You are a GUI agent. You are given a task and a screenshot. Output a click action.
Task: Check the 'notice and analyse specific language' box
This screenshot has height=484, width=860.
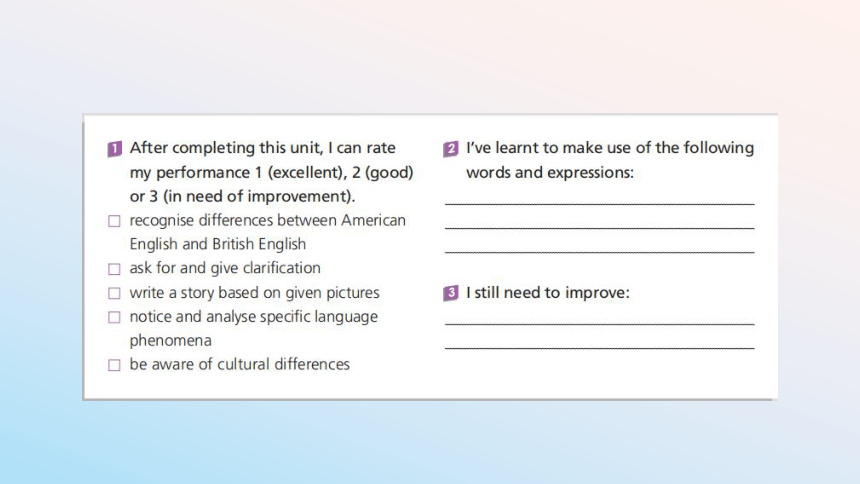[x=114, y=317]
